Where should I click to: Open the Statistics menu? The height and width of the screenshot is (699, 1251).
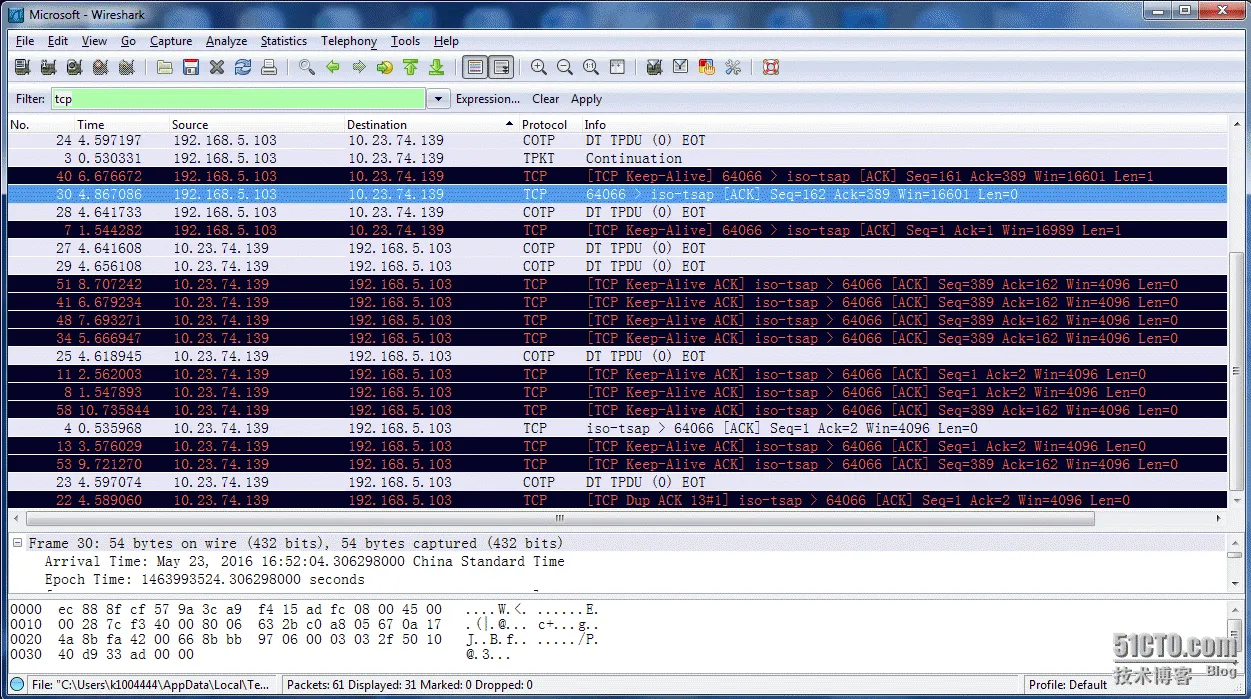tap(284, 41)
